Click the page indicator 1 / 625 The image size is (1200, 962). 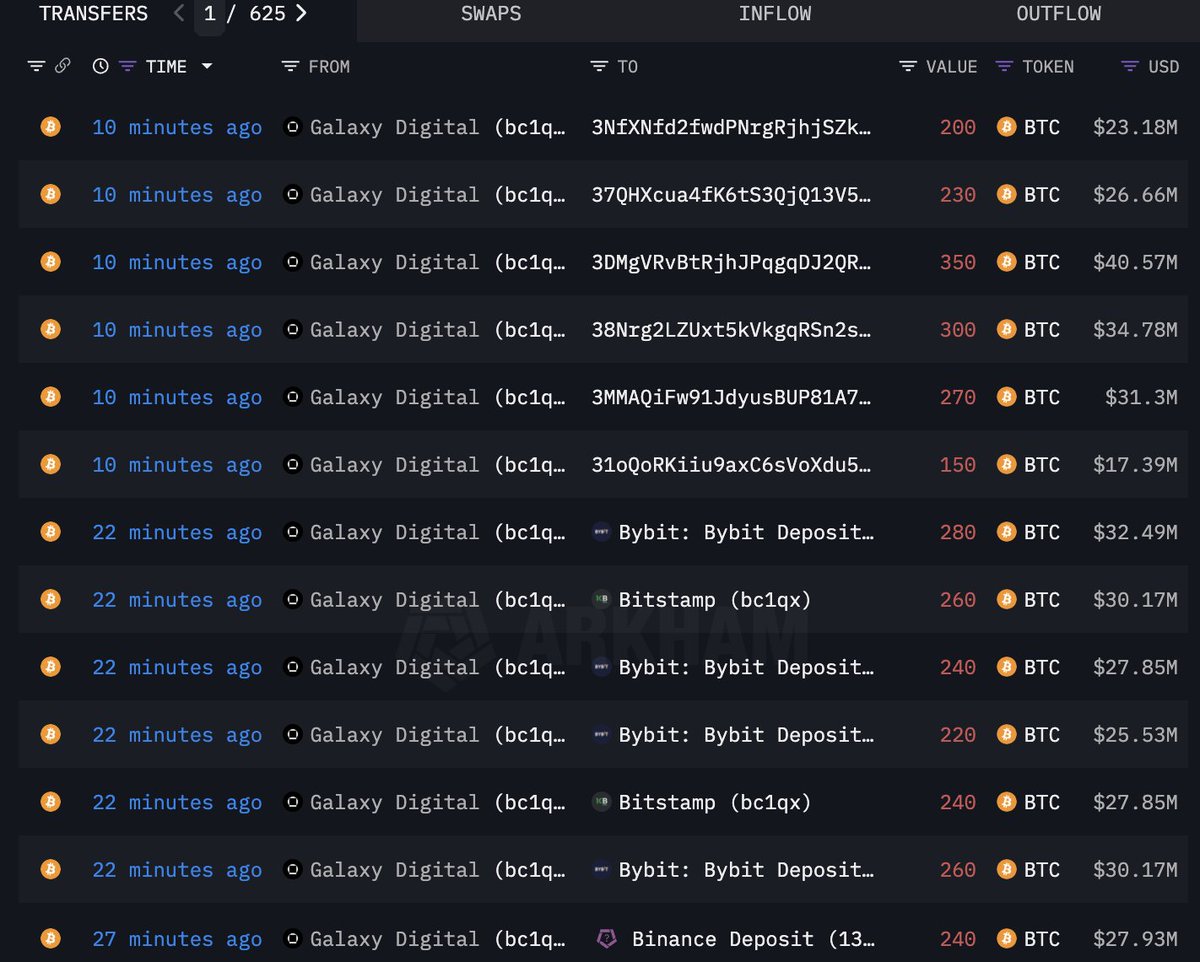[x=244, y=14]
